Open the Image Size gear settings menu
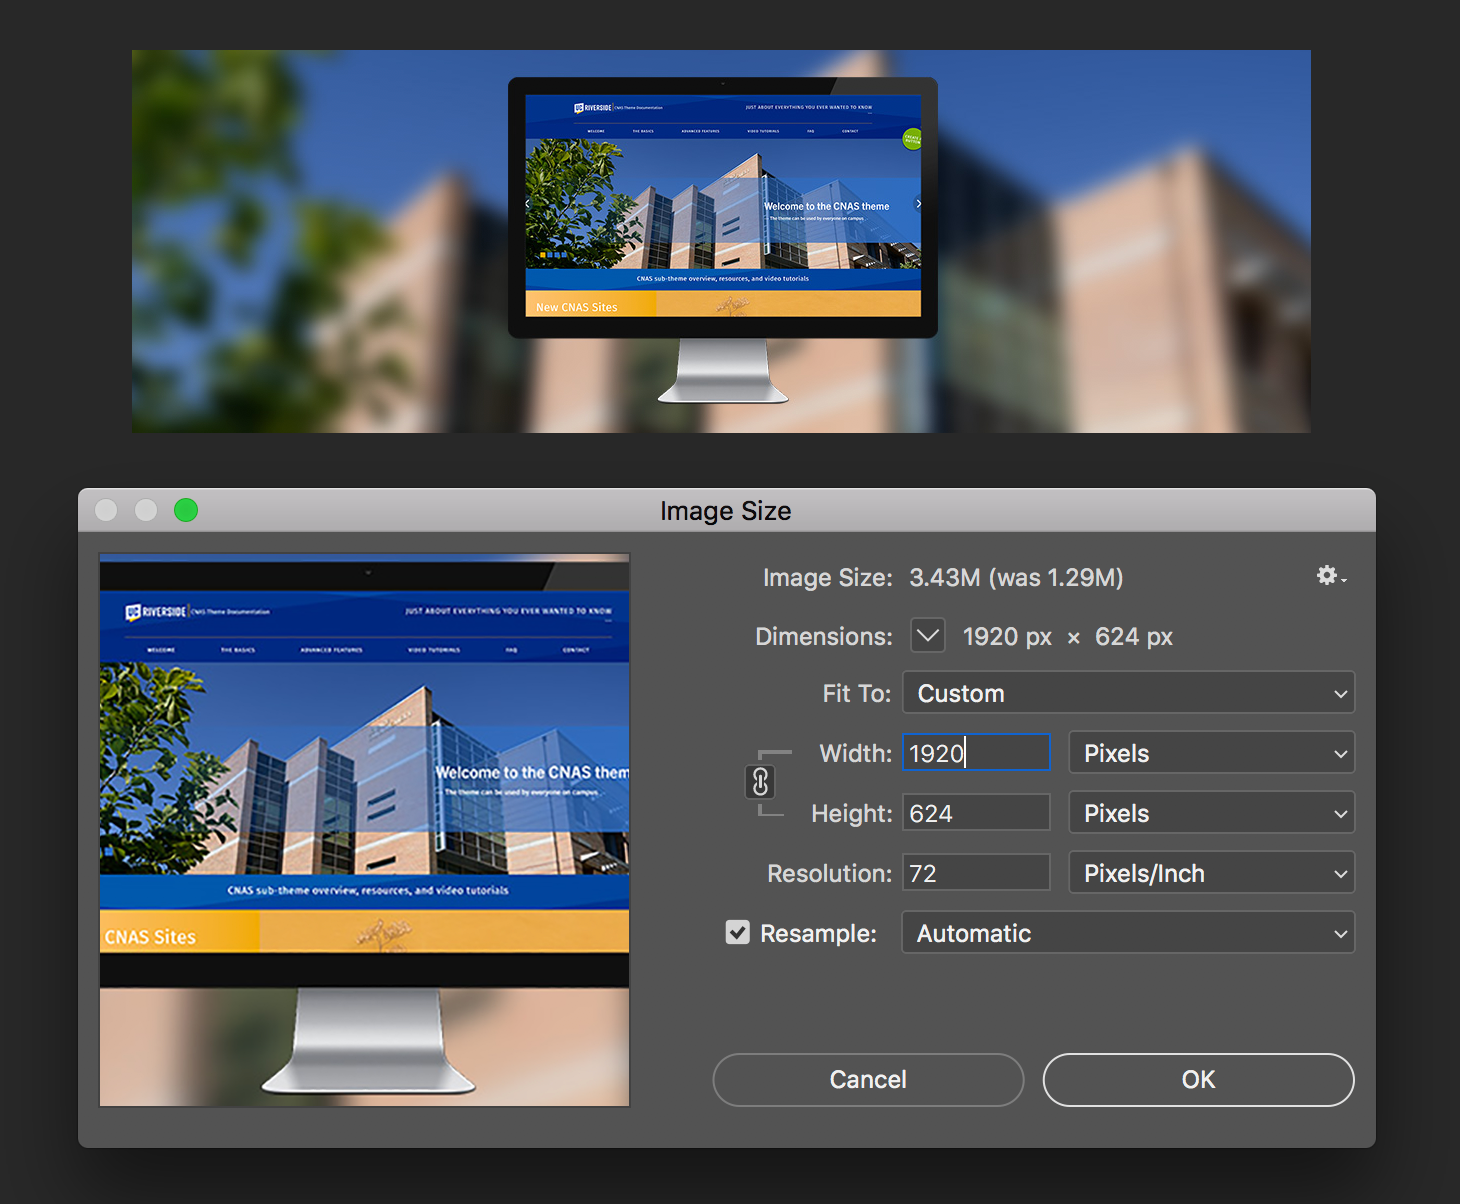 (1330, 576)
